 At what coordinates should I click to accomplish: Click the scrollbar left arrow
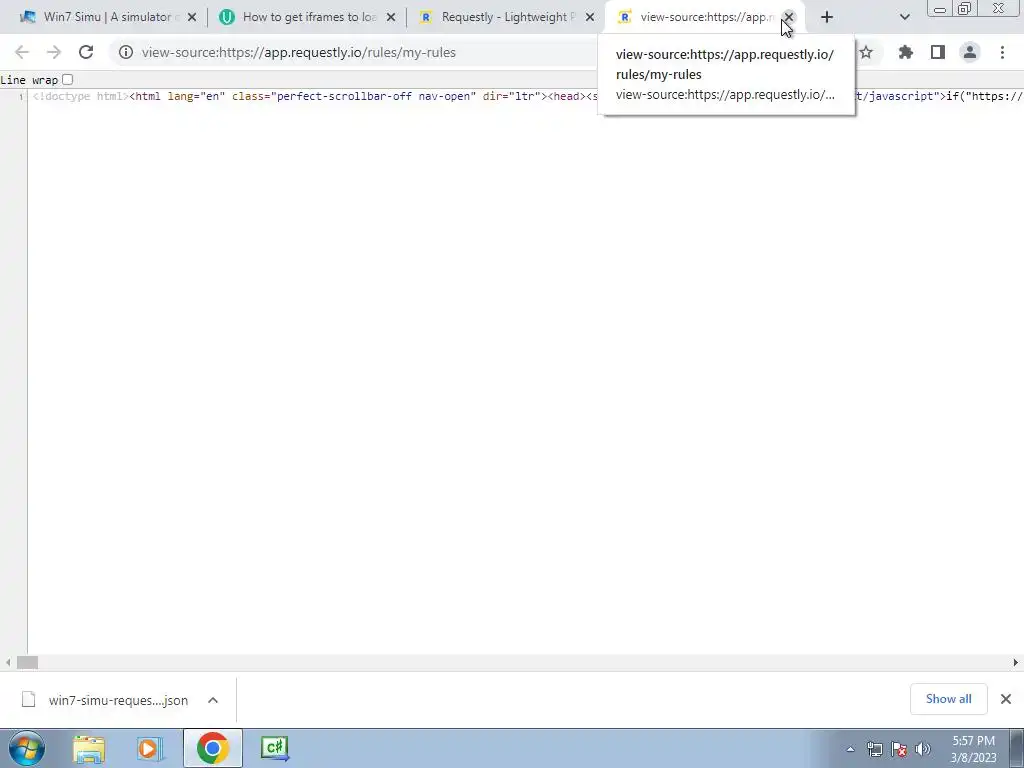(x=7, y=663)
